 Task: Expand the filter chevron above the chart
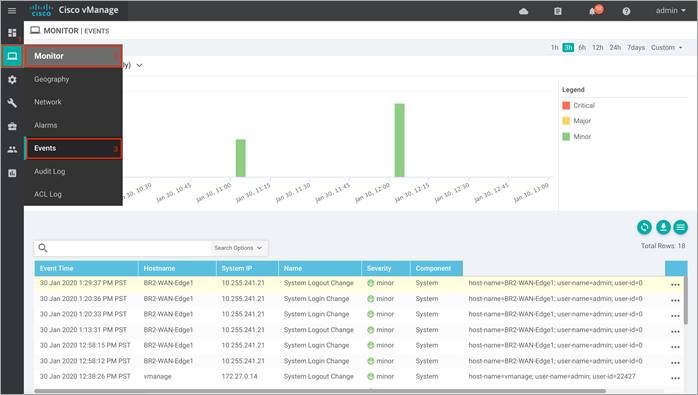[x=139, y=65]
